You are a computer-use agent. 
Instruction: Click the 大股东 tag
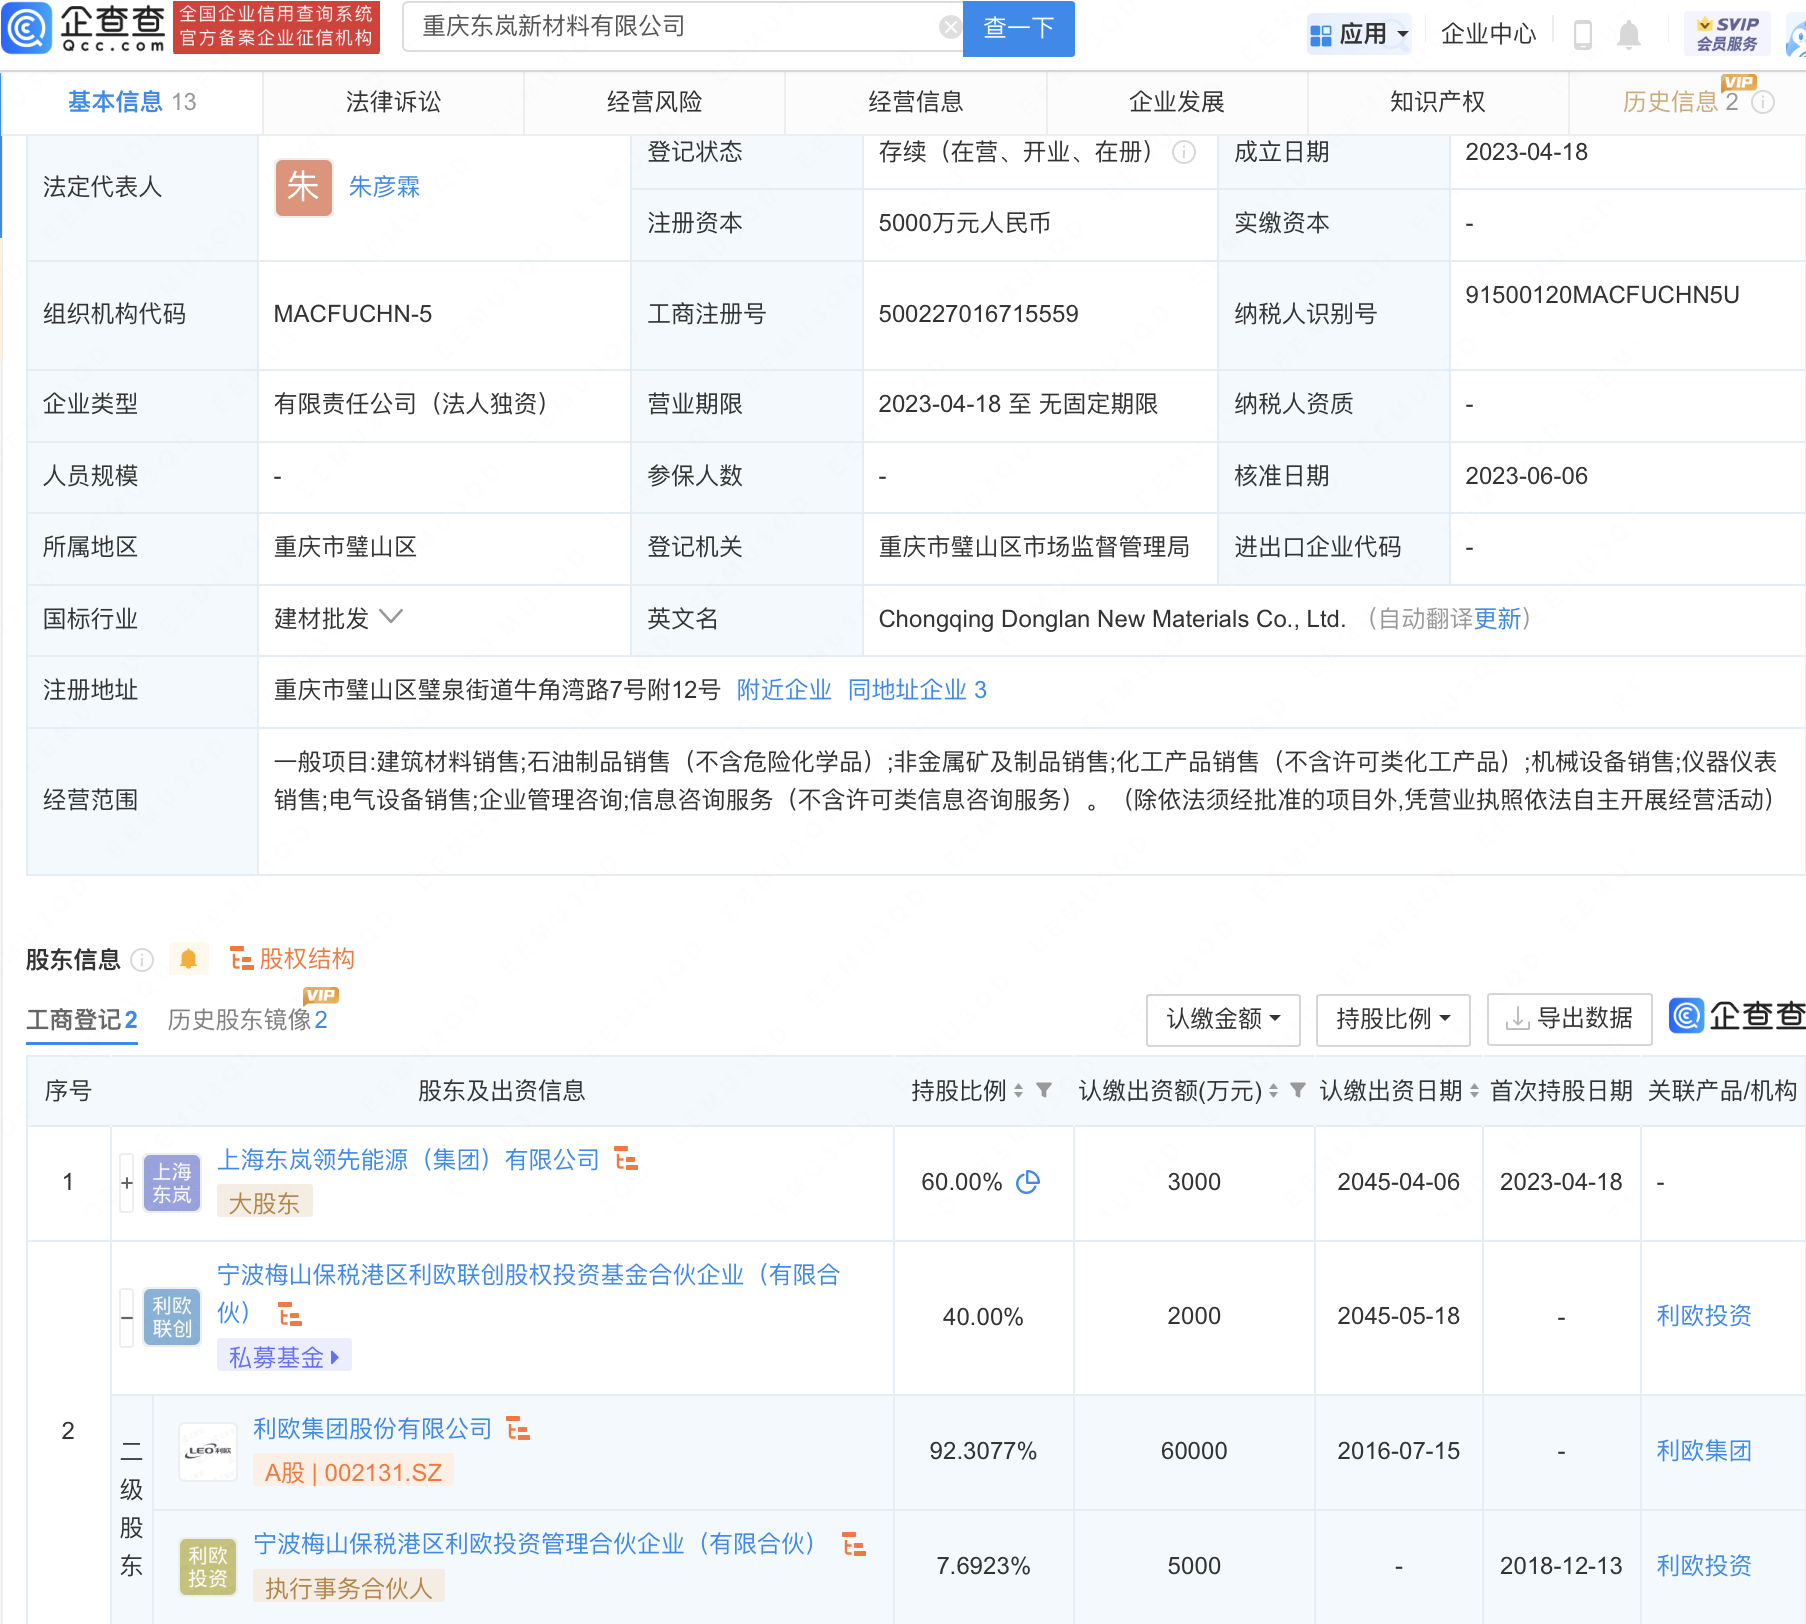pyautogui.click(x=264, y=1203)
